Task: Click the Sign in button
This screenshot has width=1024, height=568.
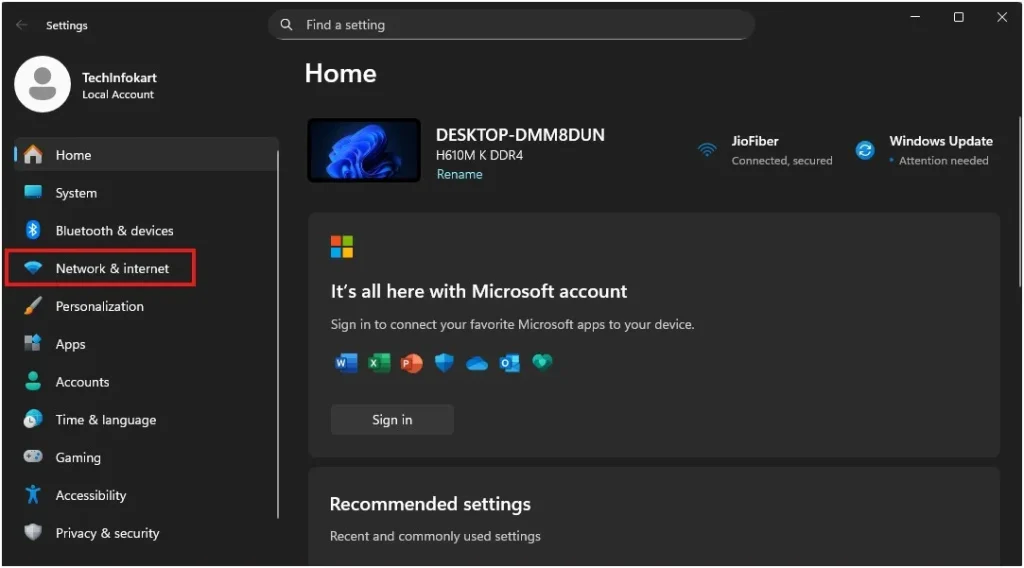Action: (x=392, y=420)
